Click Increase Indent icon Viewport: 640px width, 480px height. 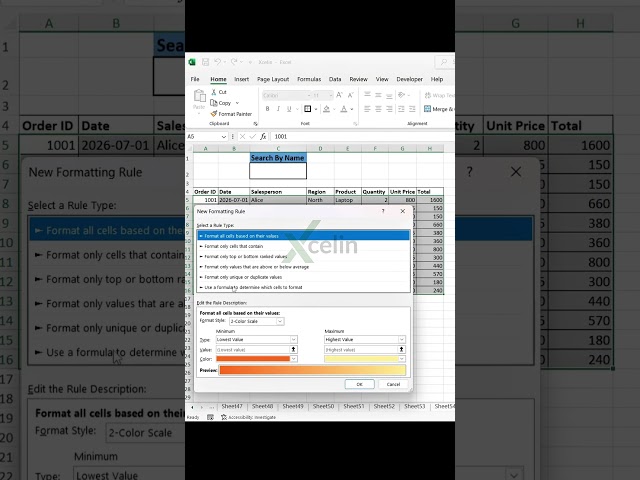point(412,109)
